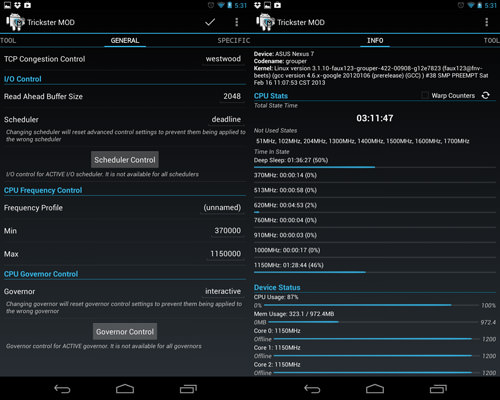Tap the Device Status header

(x=277, y=287)
